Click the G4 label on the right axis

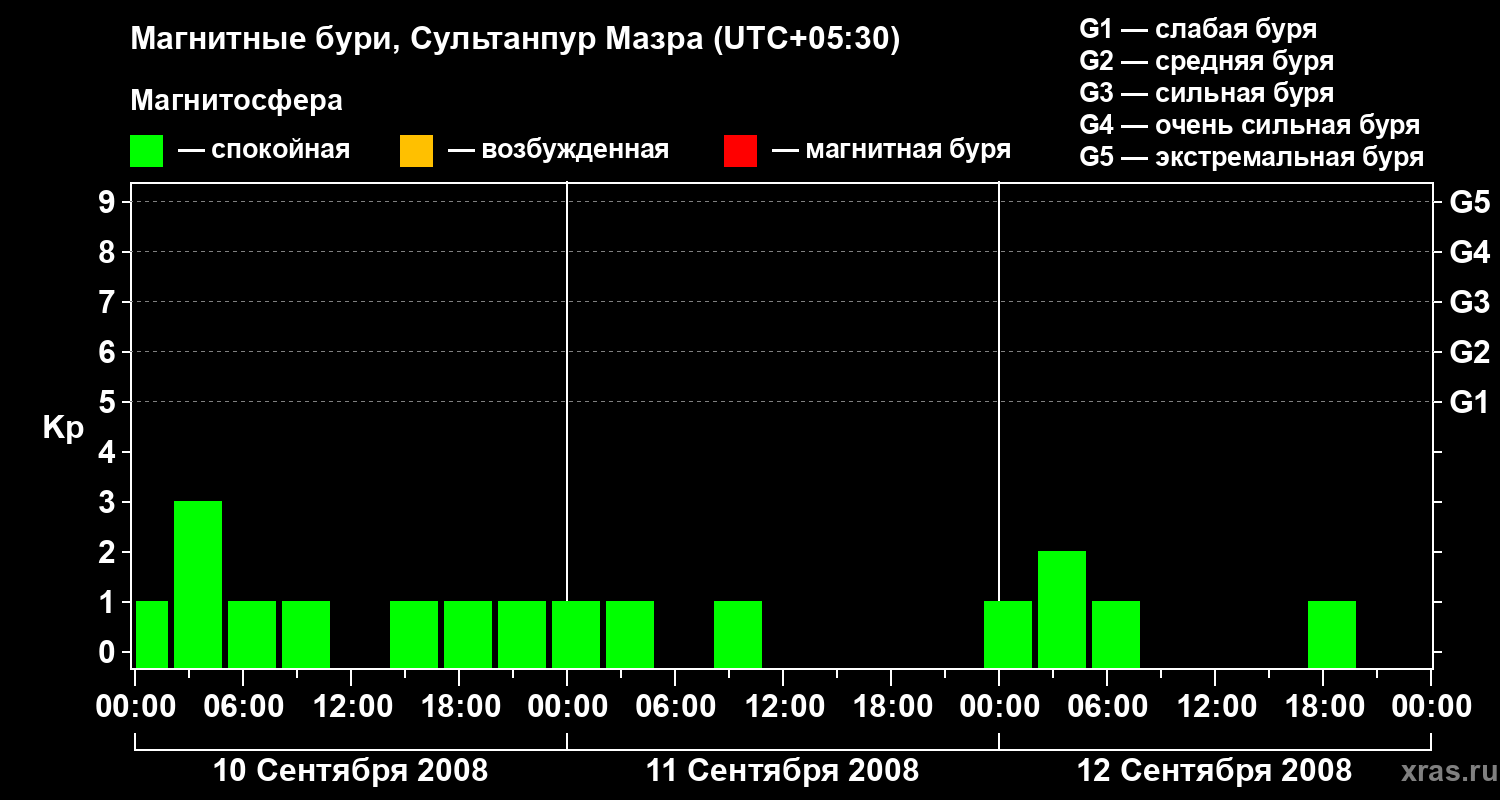click(1469, 253)
